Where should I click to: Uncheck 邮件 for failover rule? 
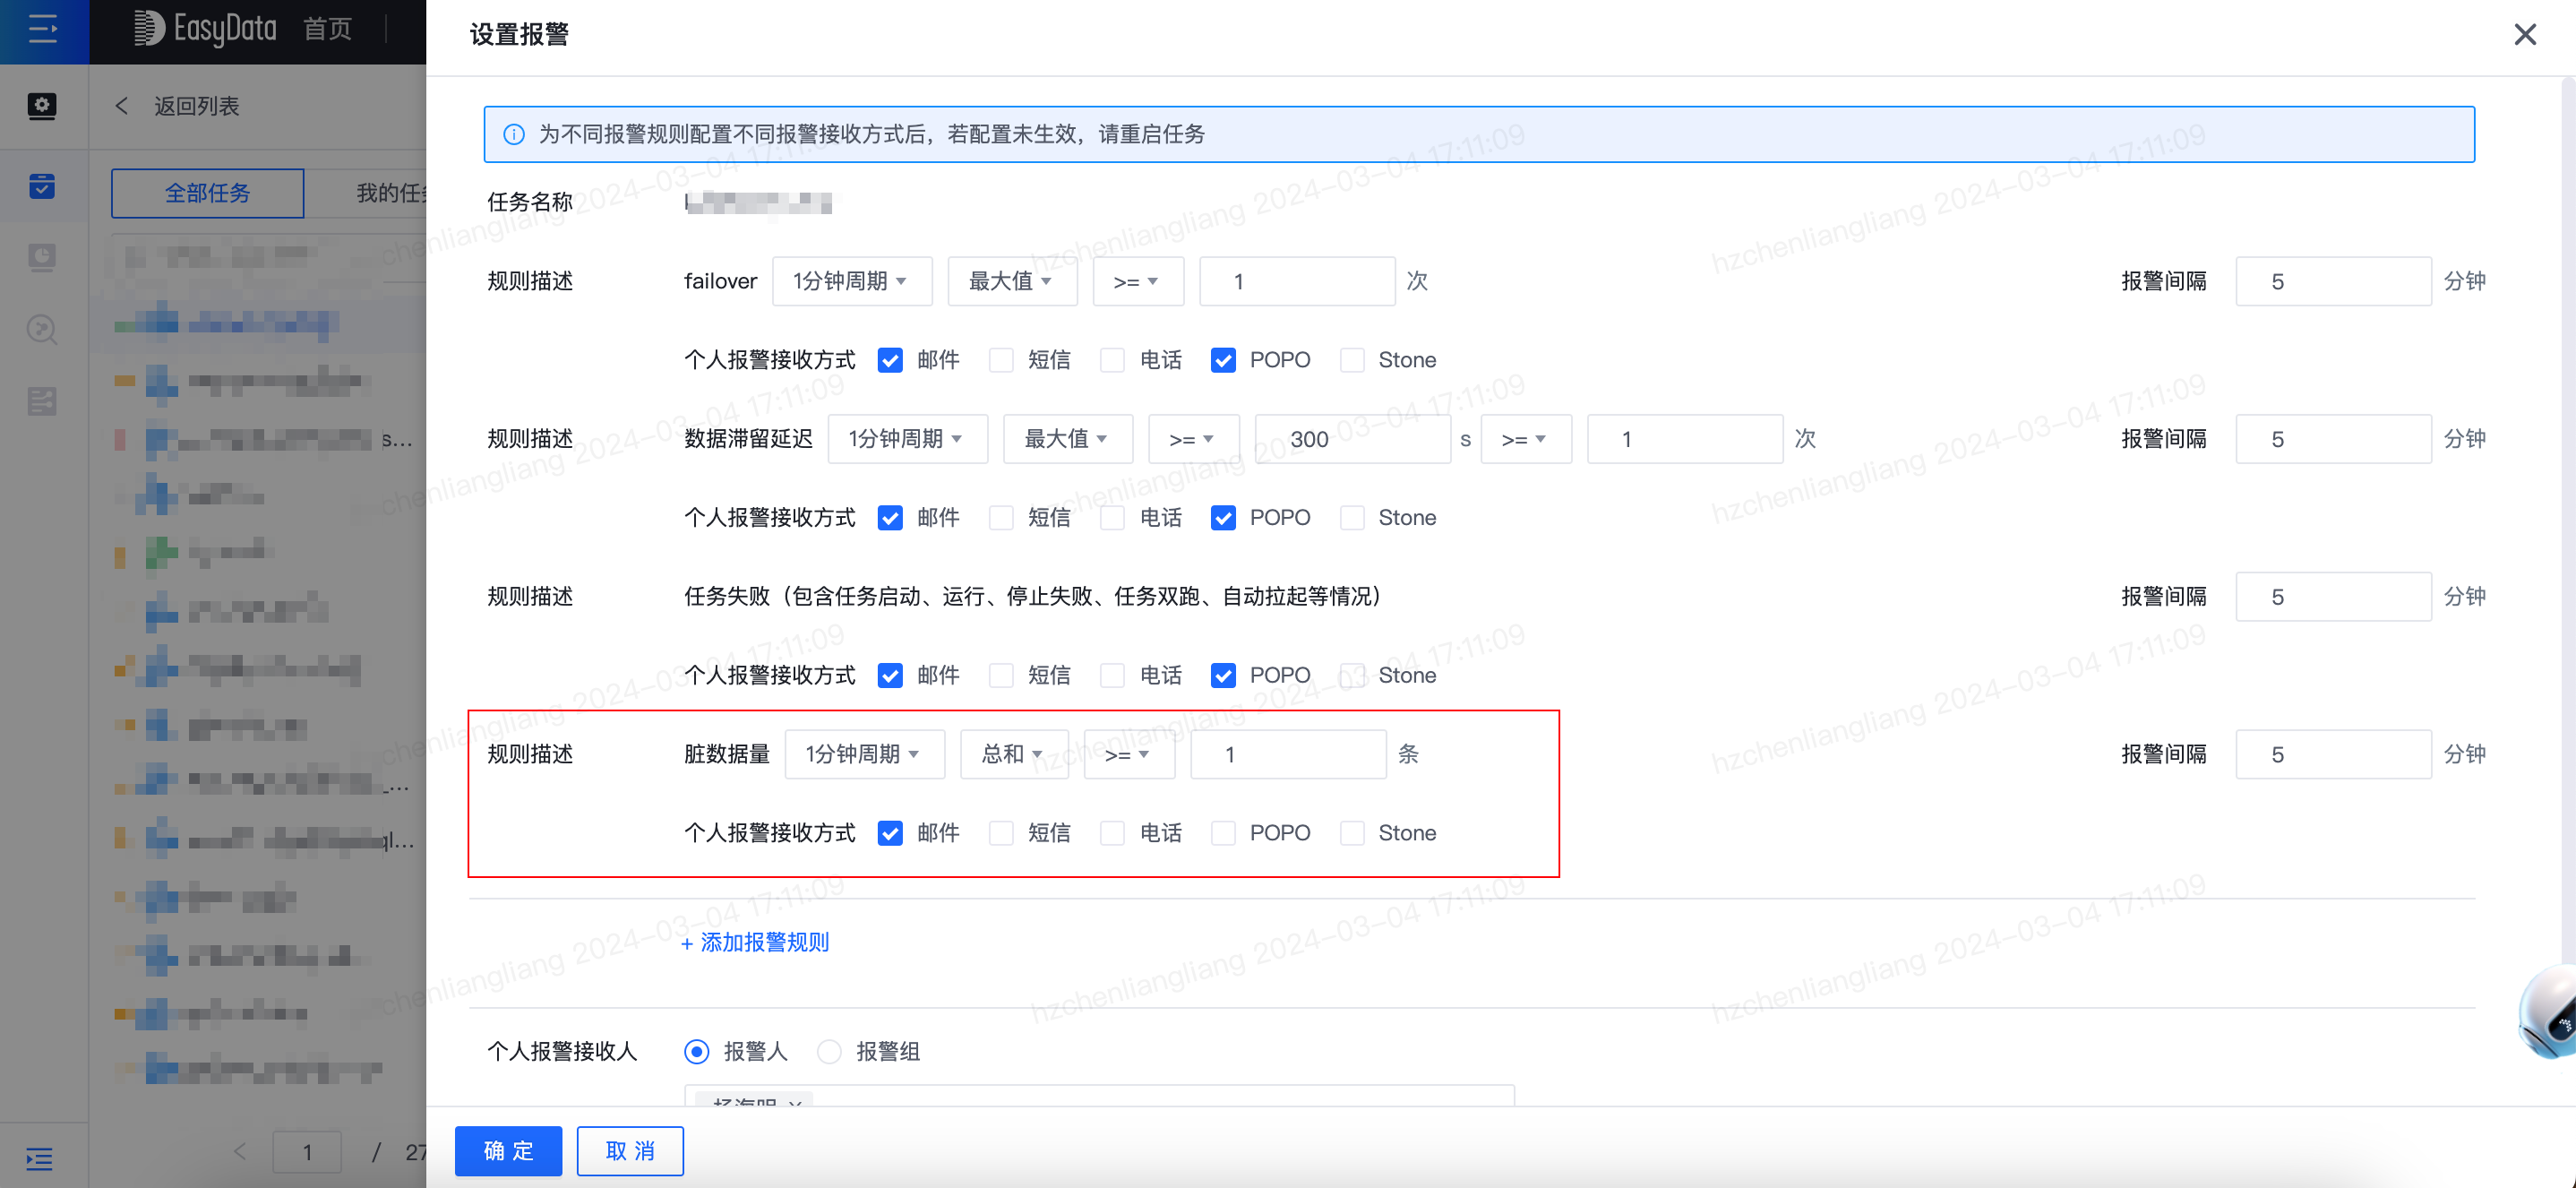click(890, 361)
